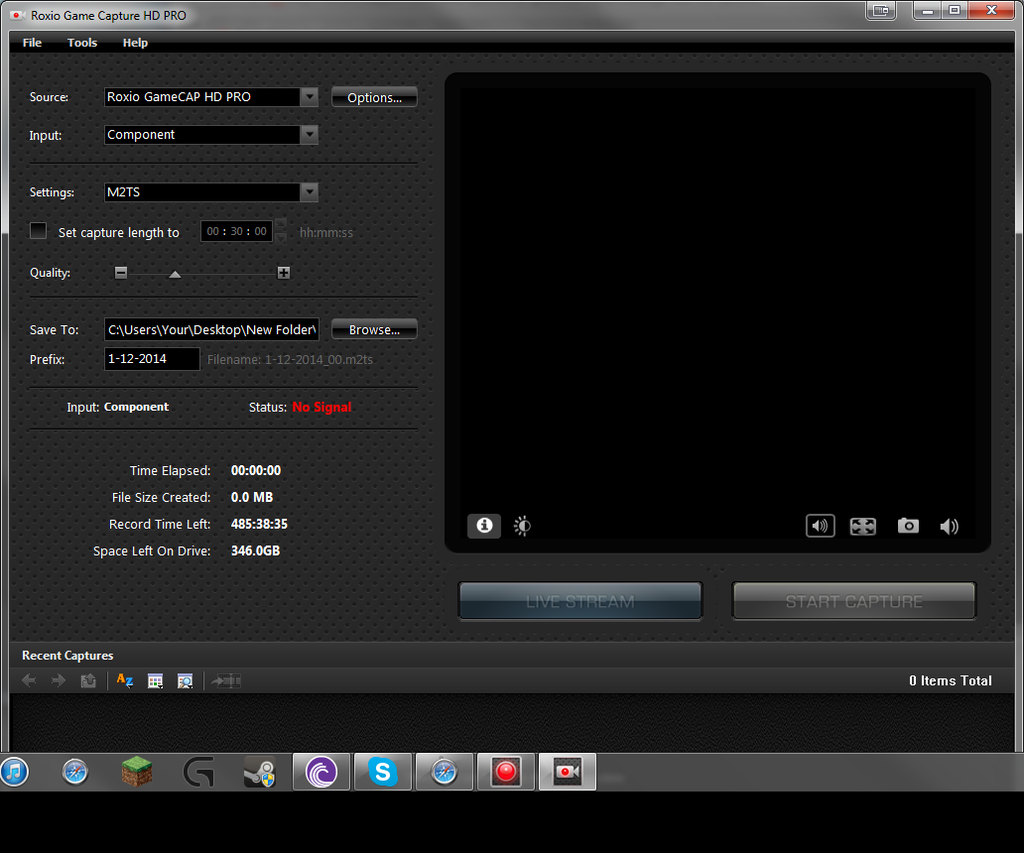
Task: Switch preview to fullscreen mode
Action: point(863,526)
